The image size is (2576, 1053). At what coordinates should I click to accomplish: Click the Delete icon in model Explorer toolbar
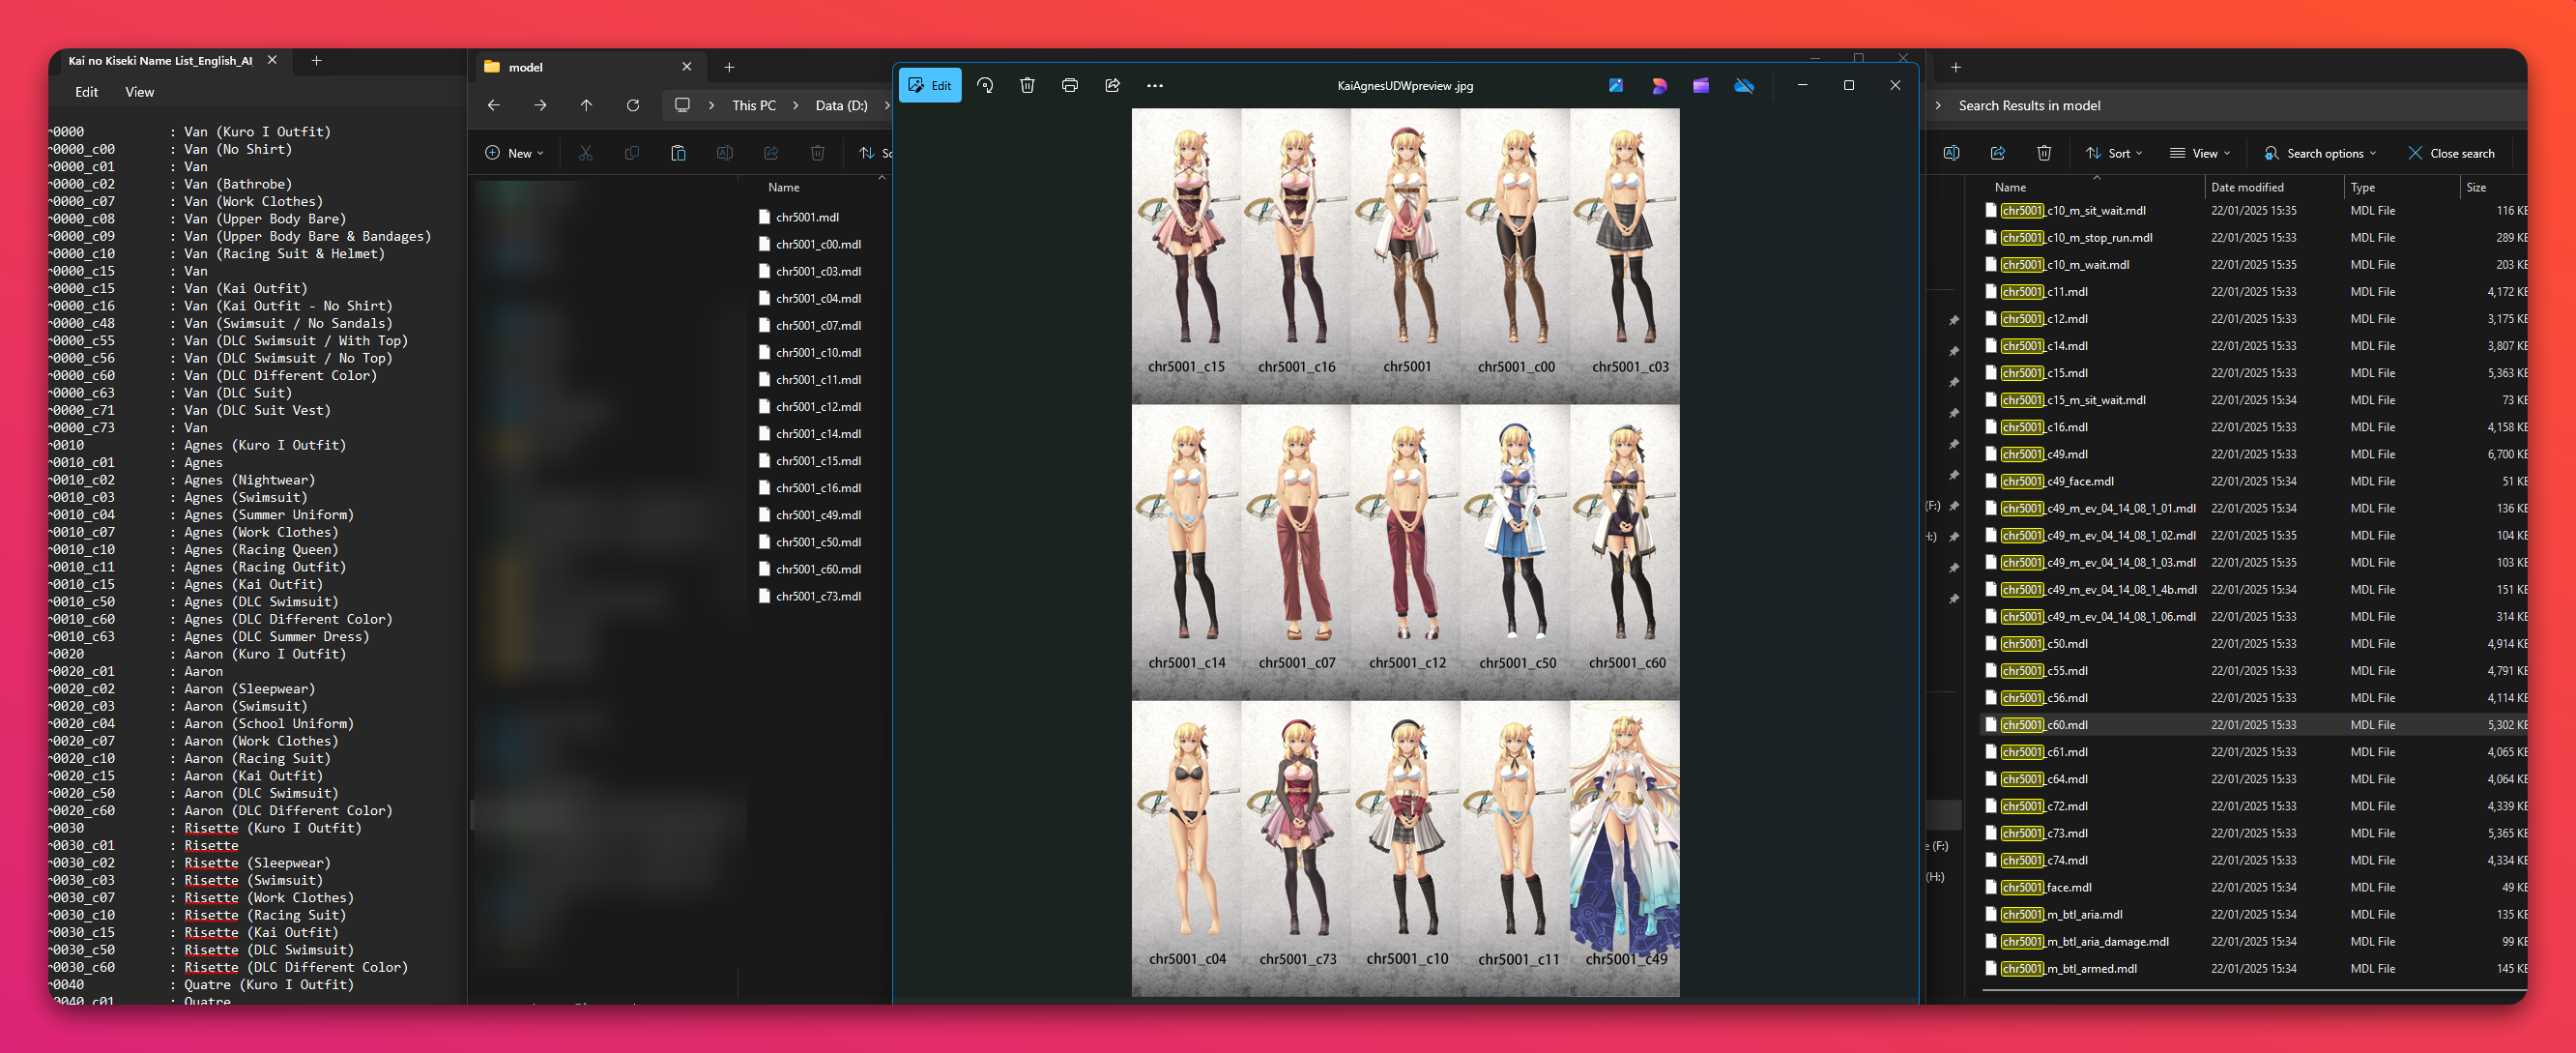817,153
